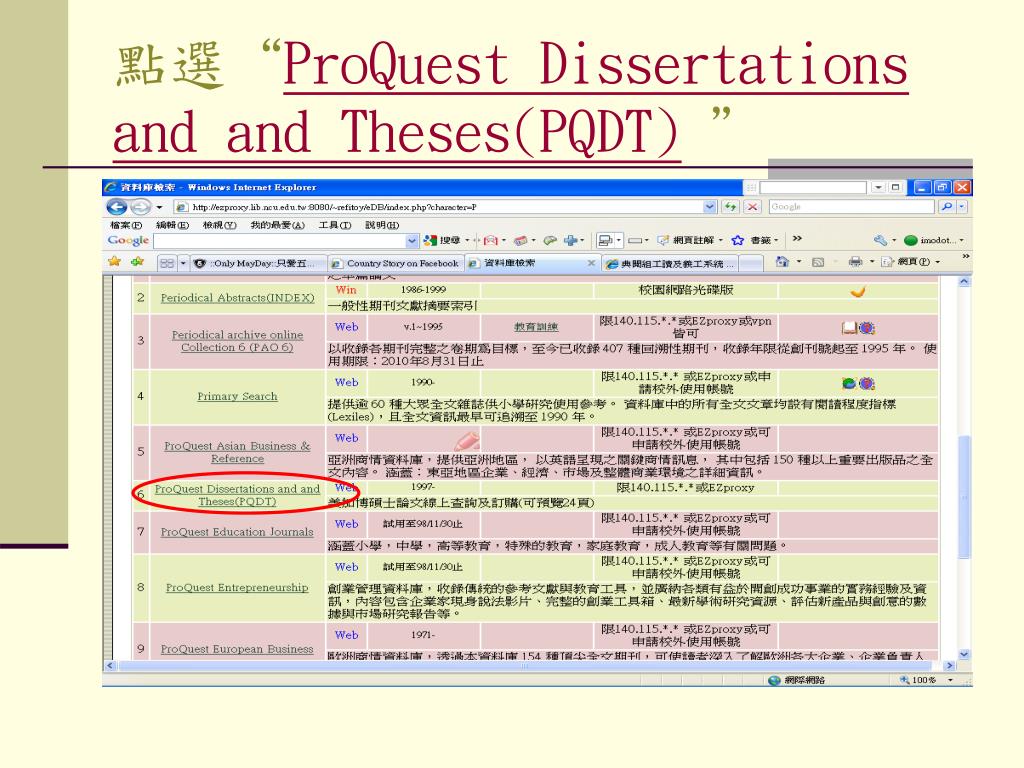This screenshot has height=768, width=1024.
Task: Click the magnifier search icon
Action: tap(946, 206)
